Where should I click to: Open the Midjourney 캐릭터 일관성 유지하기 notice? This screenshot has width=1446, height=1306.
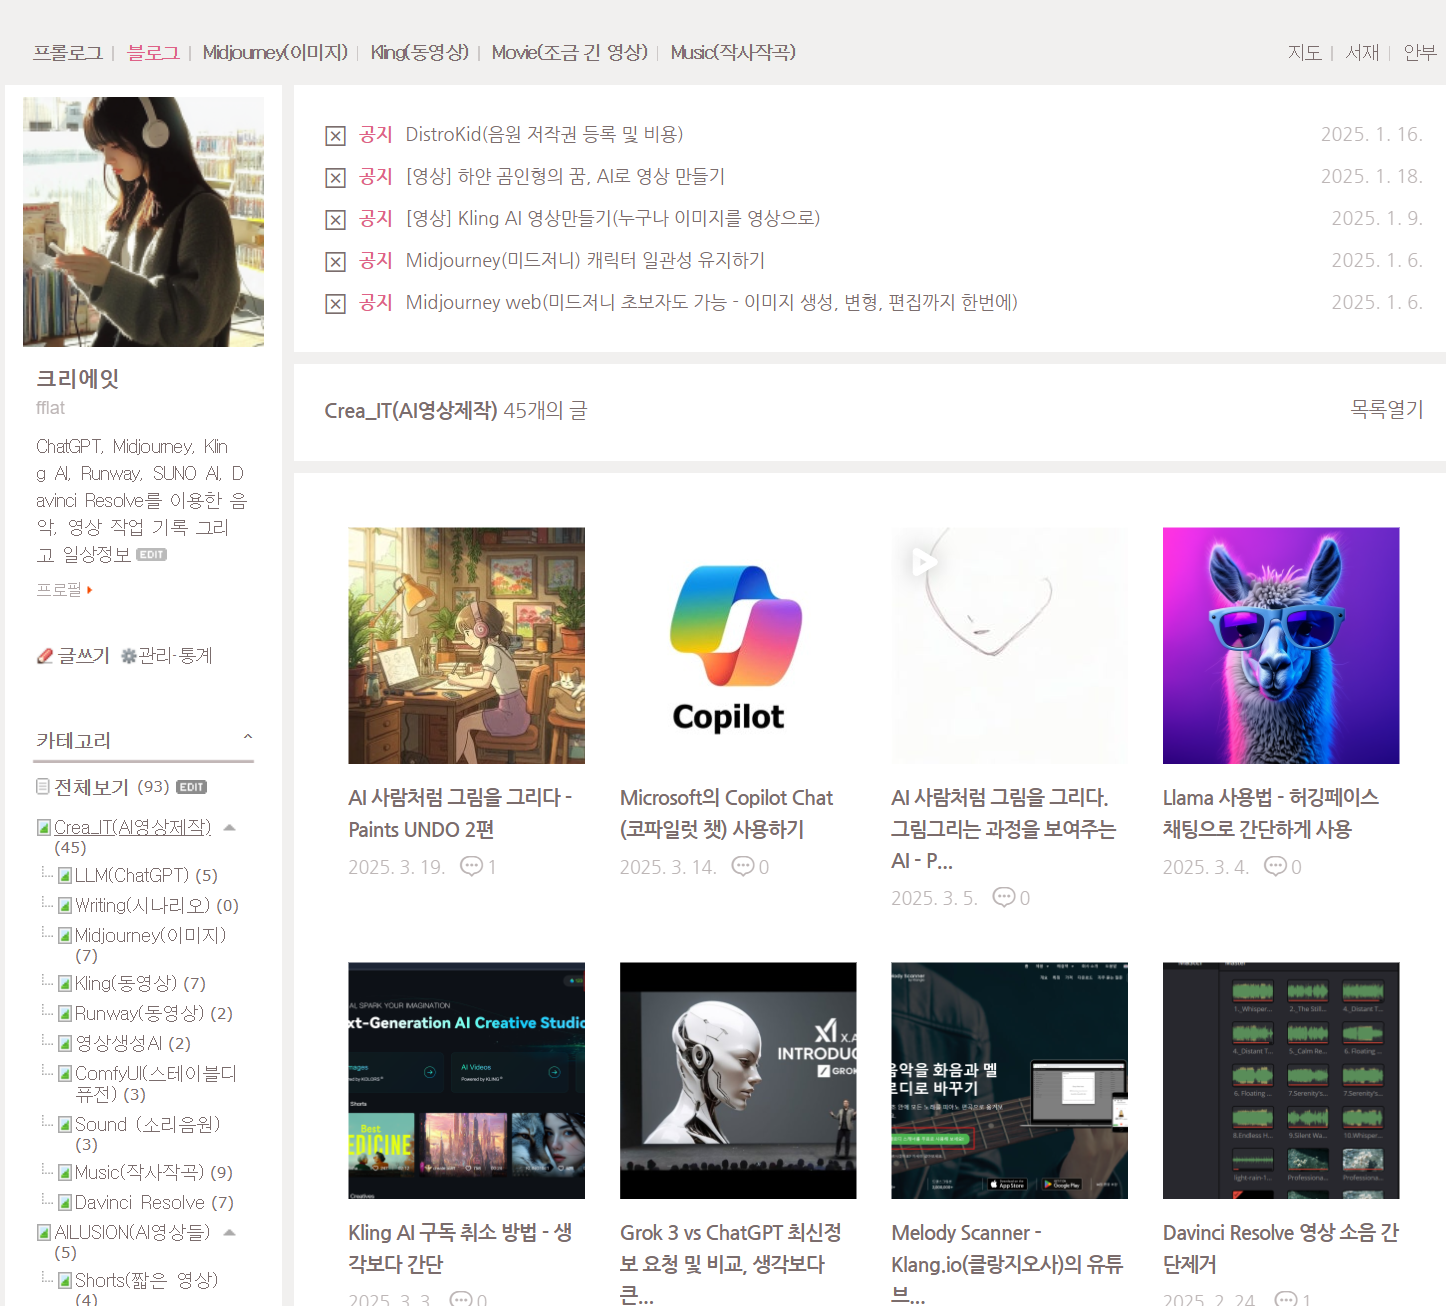585,260
